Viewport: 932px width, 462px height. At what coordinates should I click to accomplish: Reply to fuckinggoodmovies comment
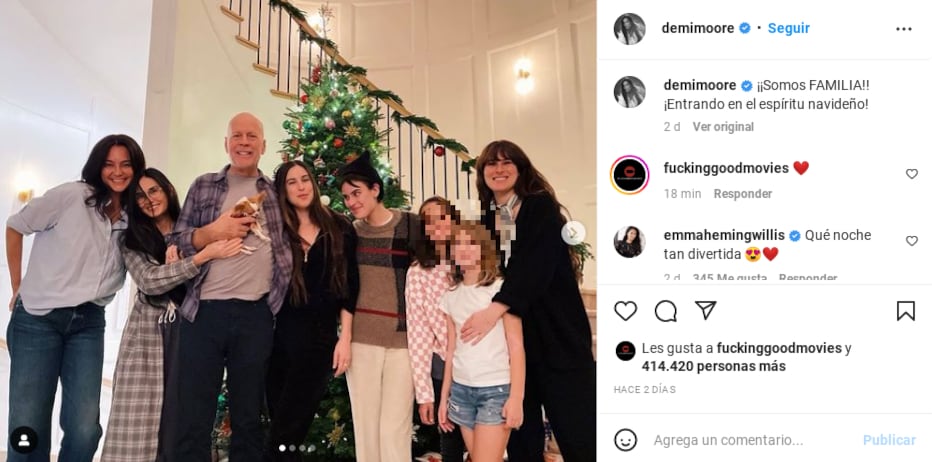[742, 194]
